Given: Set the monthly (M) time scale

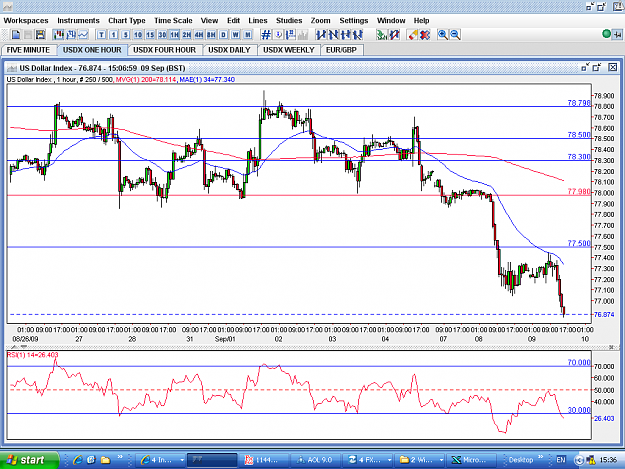Looking at the screenshot, I should [x=248, y=35].
